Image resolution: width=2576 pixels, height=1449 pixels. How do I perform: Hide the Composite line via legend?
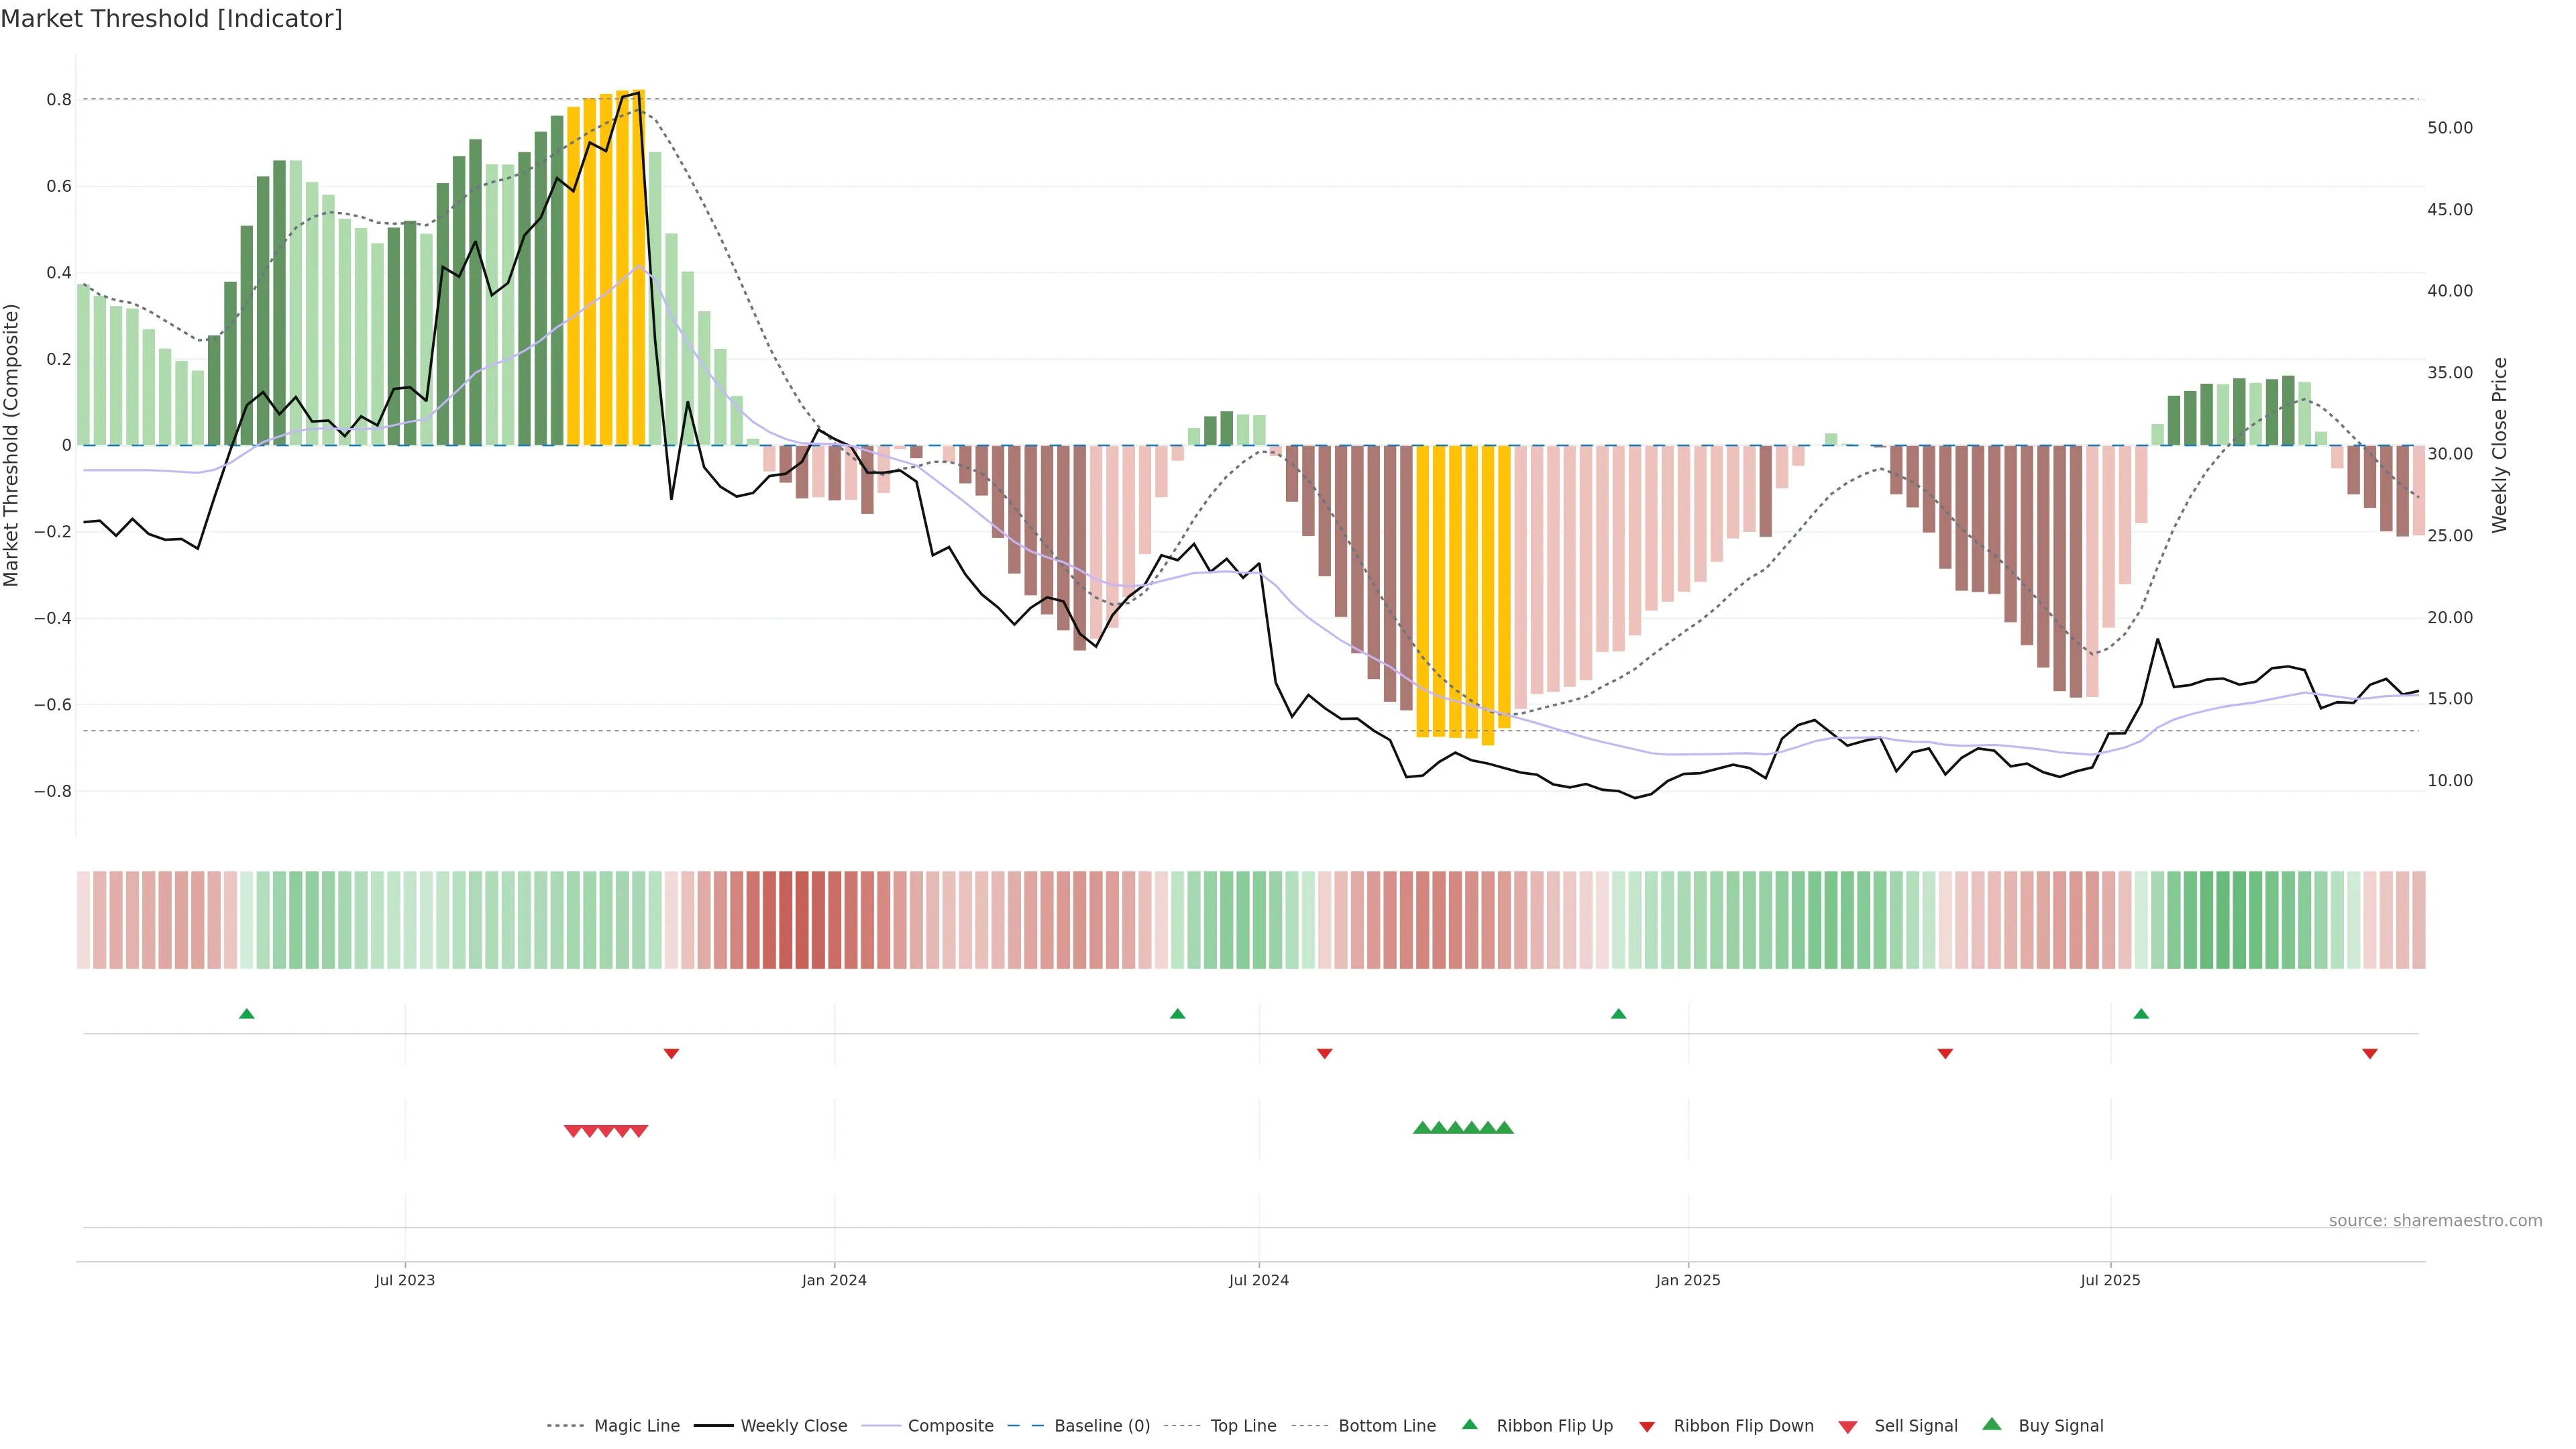point(950,1426)
